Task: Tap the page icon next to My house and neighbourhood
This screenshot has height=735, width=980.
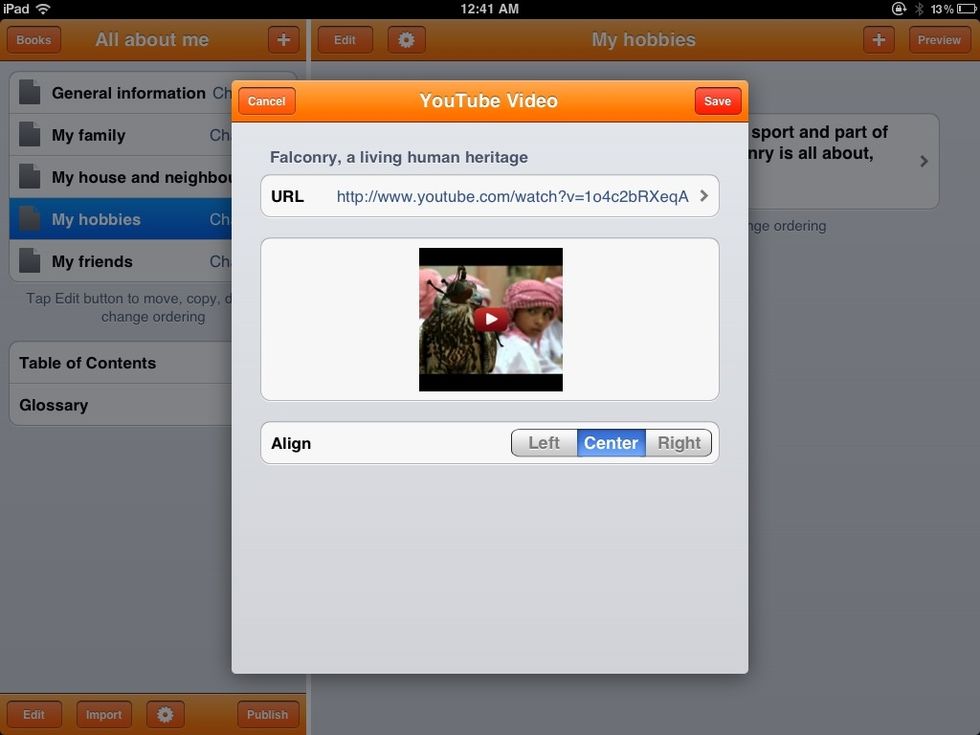Action: pyautogui.click(x=30, y=176)
